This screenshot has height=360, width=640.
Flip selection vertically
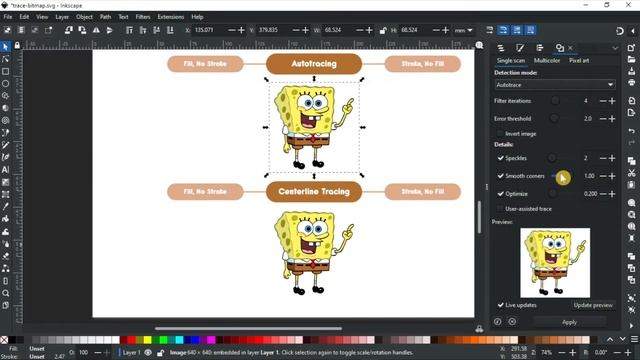pos(109,30)
